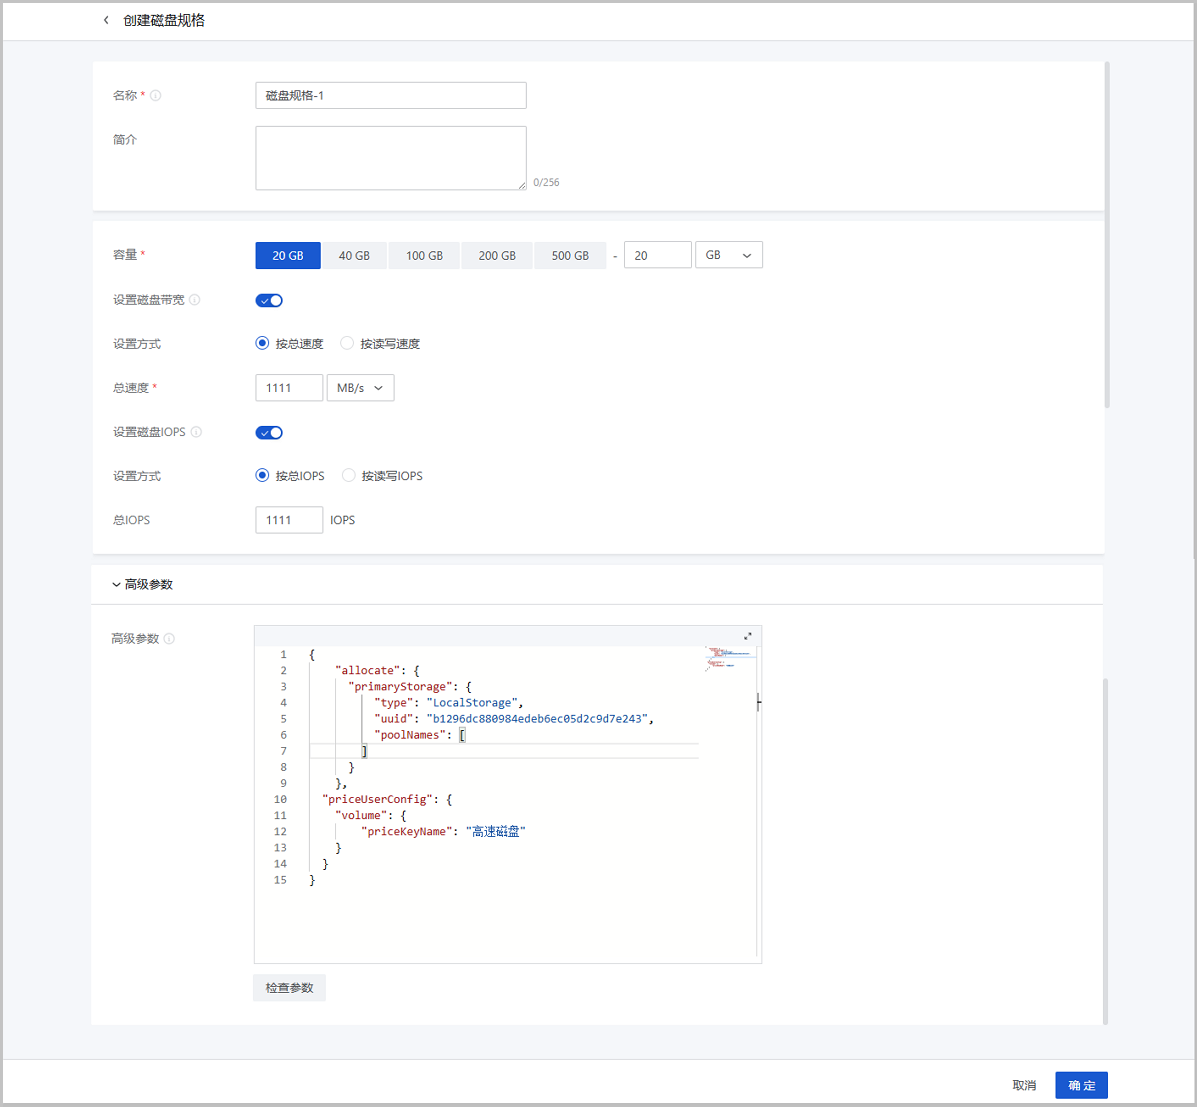Click the info icon next to 高级参数 label
This screenshot has width=1197, height=1107.
tap(169, 638)
